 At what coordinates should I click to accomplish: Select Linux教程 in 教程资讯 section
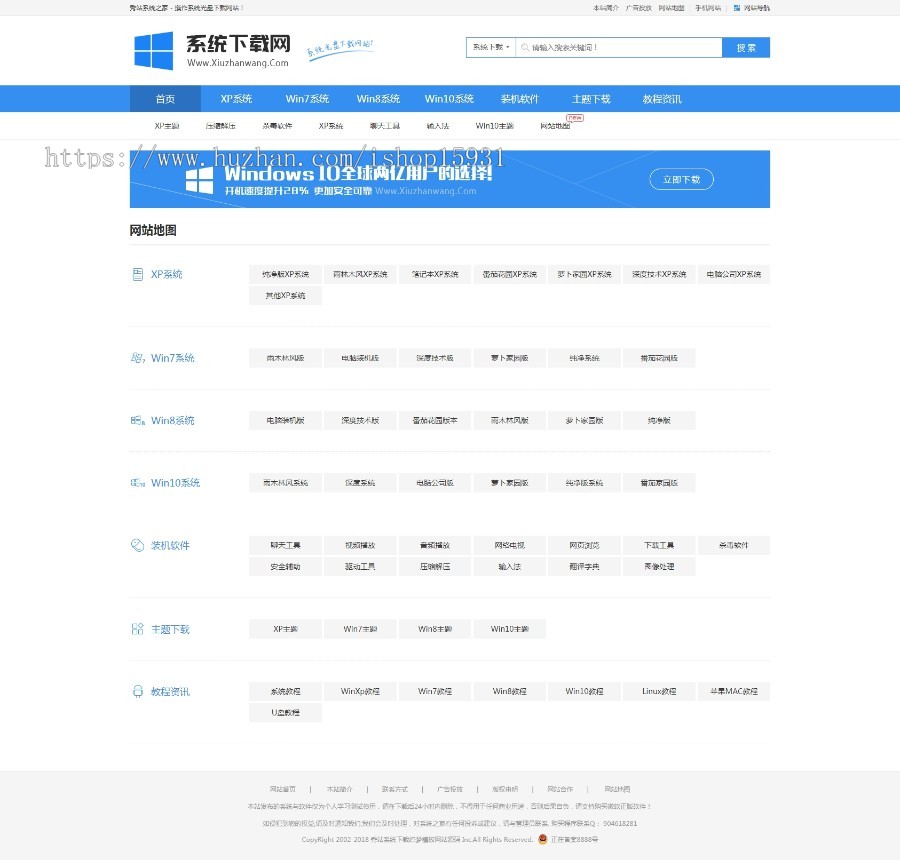tap(659, 691)
